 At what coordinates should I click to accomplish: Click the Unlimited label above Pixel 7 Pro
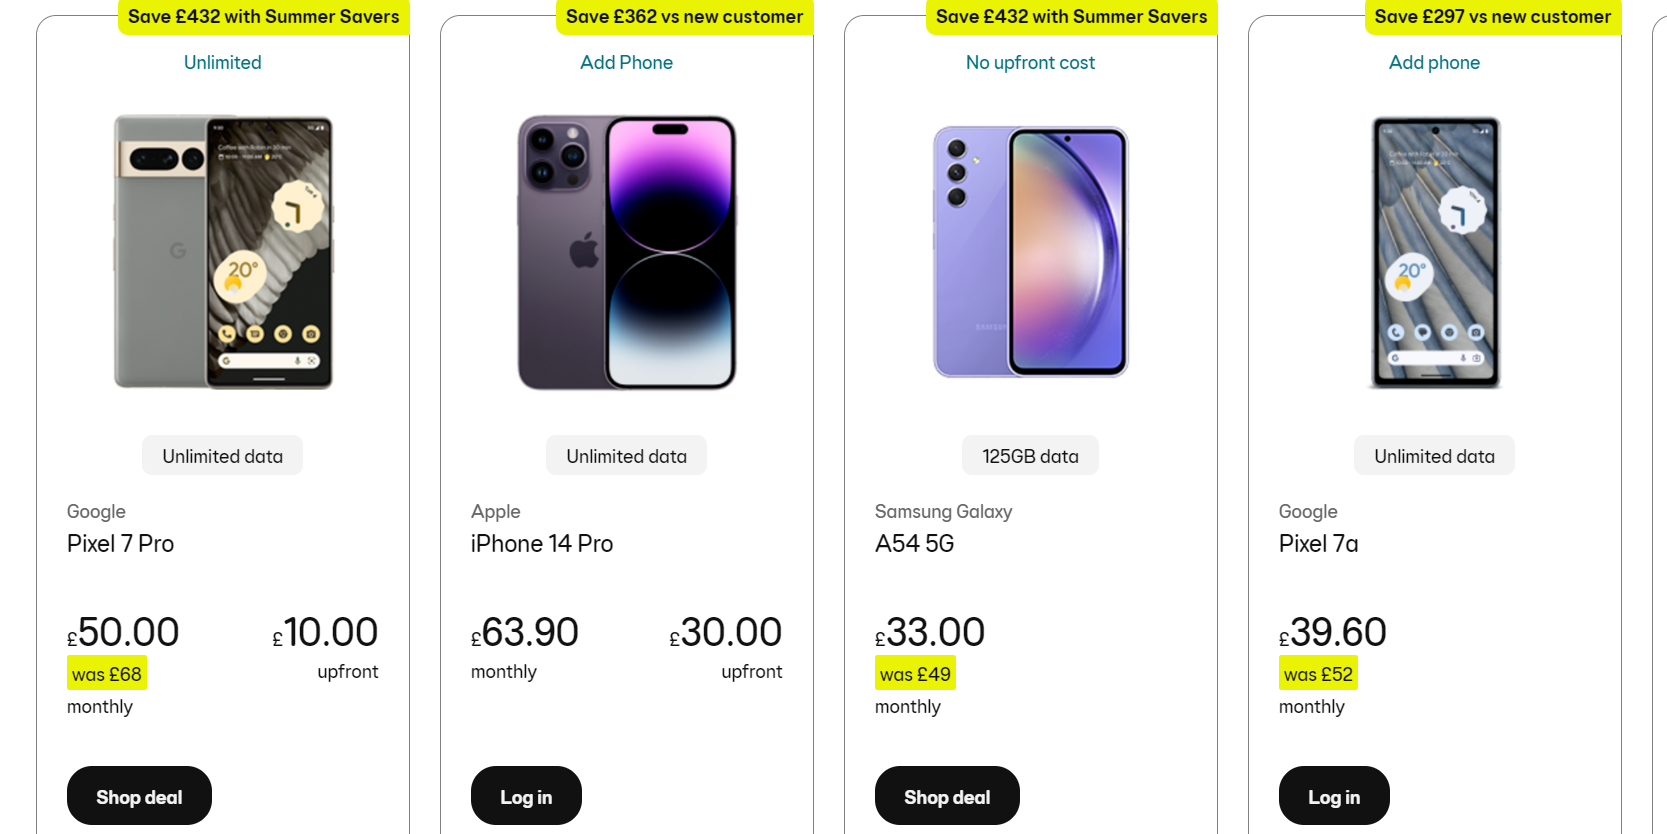(223, 62)
